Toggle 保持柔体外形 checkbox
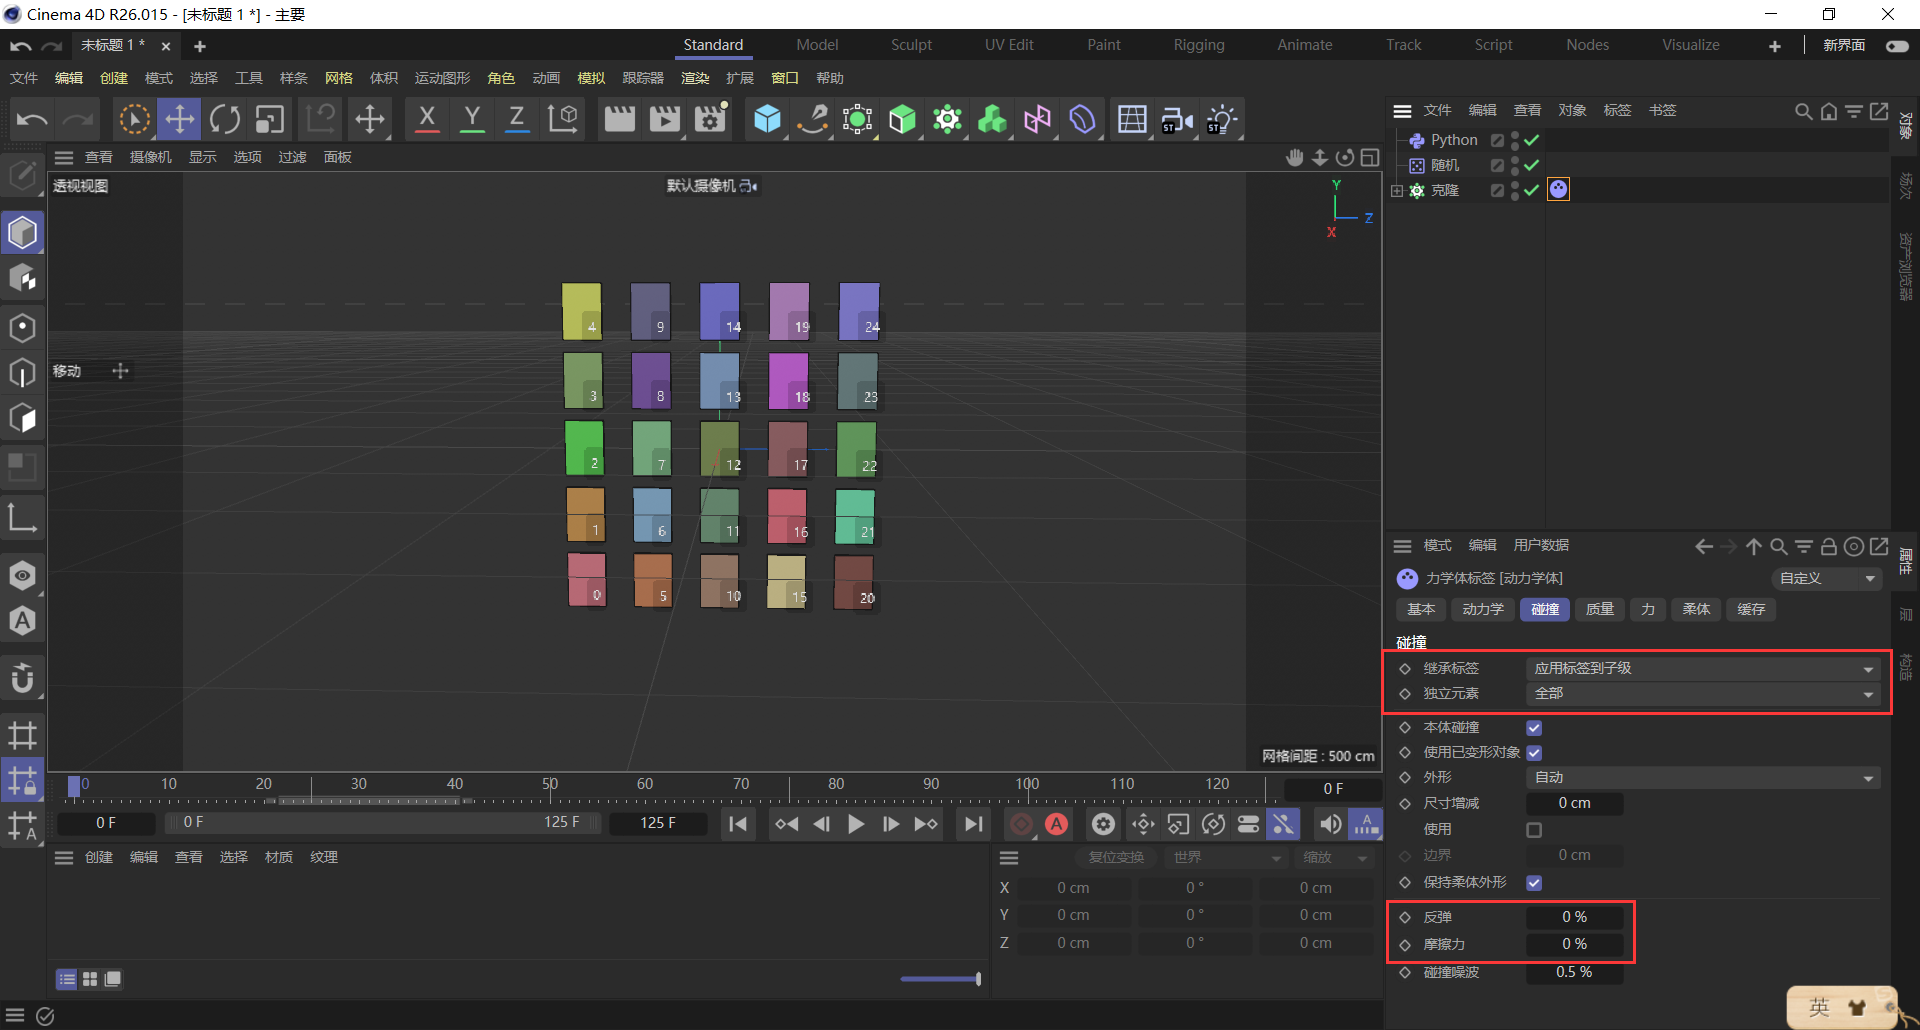The height and width of the screenshot is (1030, 1920). (1534, 883)
